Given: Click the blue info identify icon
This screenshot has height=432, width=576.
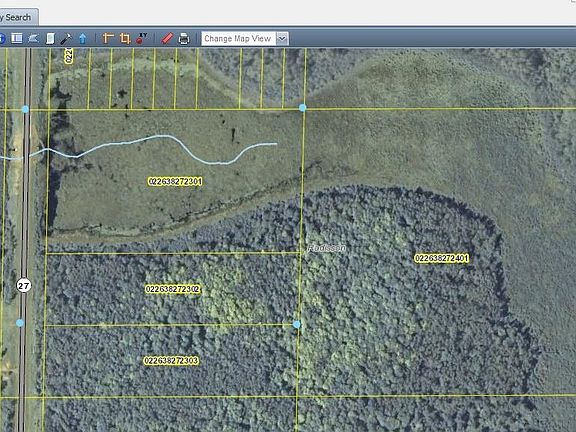Looking at the screenshot, I should 2,38.
